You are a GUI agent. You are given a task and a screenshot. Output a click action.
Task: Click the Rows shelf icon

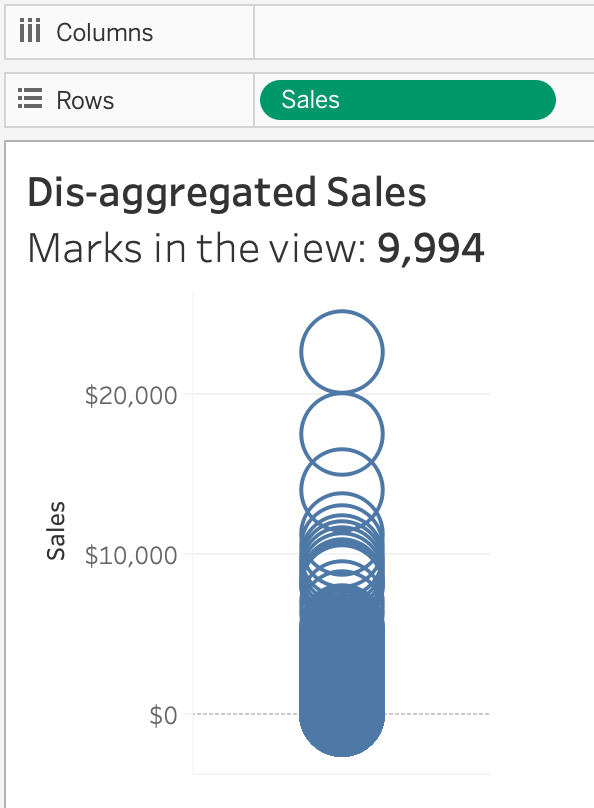(30, 99)
